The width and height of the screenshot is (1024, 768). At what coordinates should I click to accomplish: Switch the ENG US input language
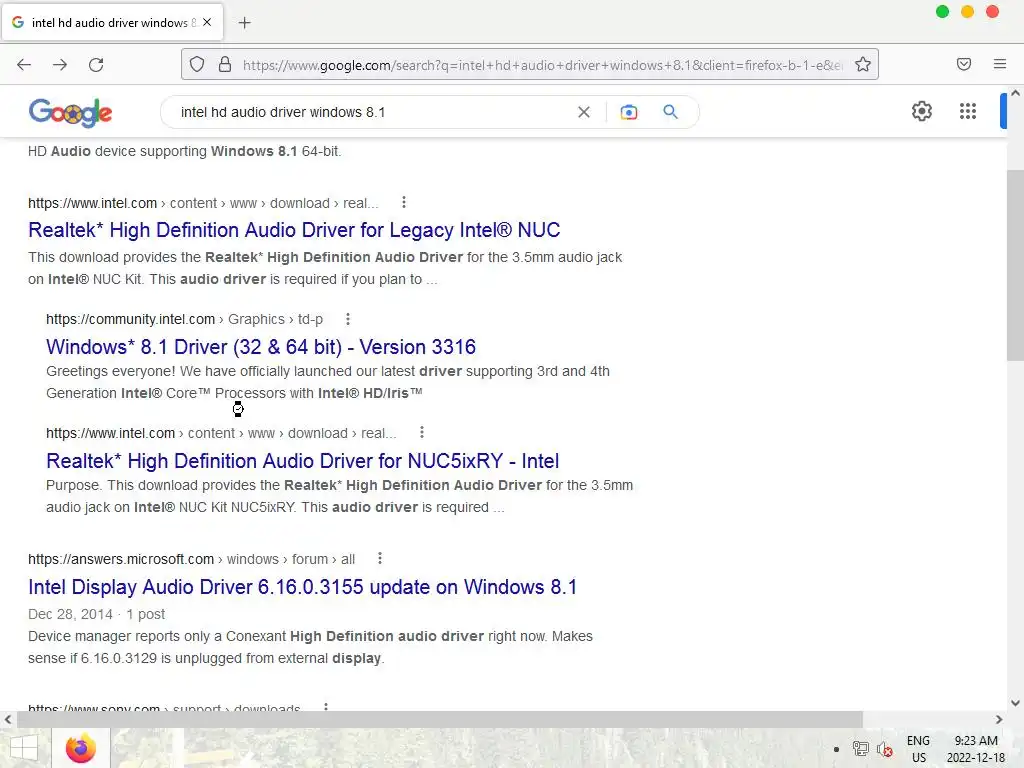[918, 749]
